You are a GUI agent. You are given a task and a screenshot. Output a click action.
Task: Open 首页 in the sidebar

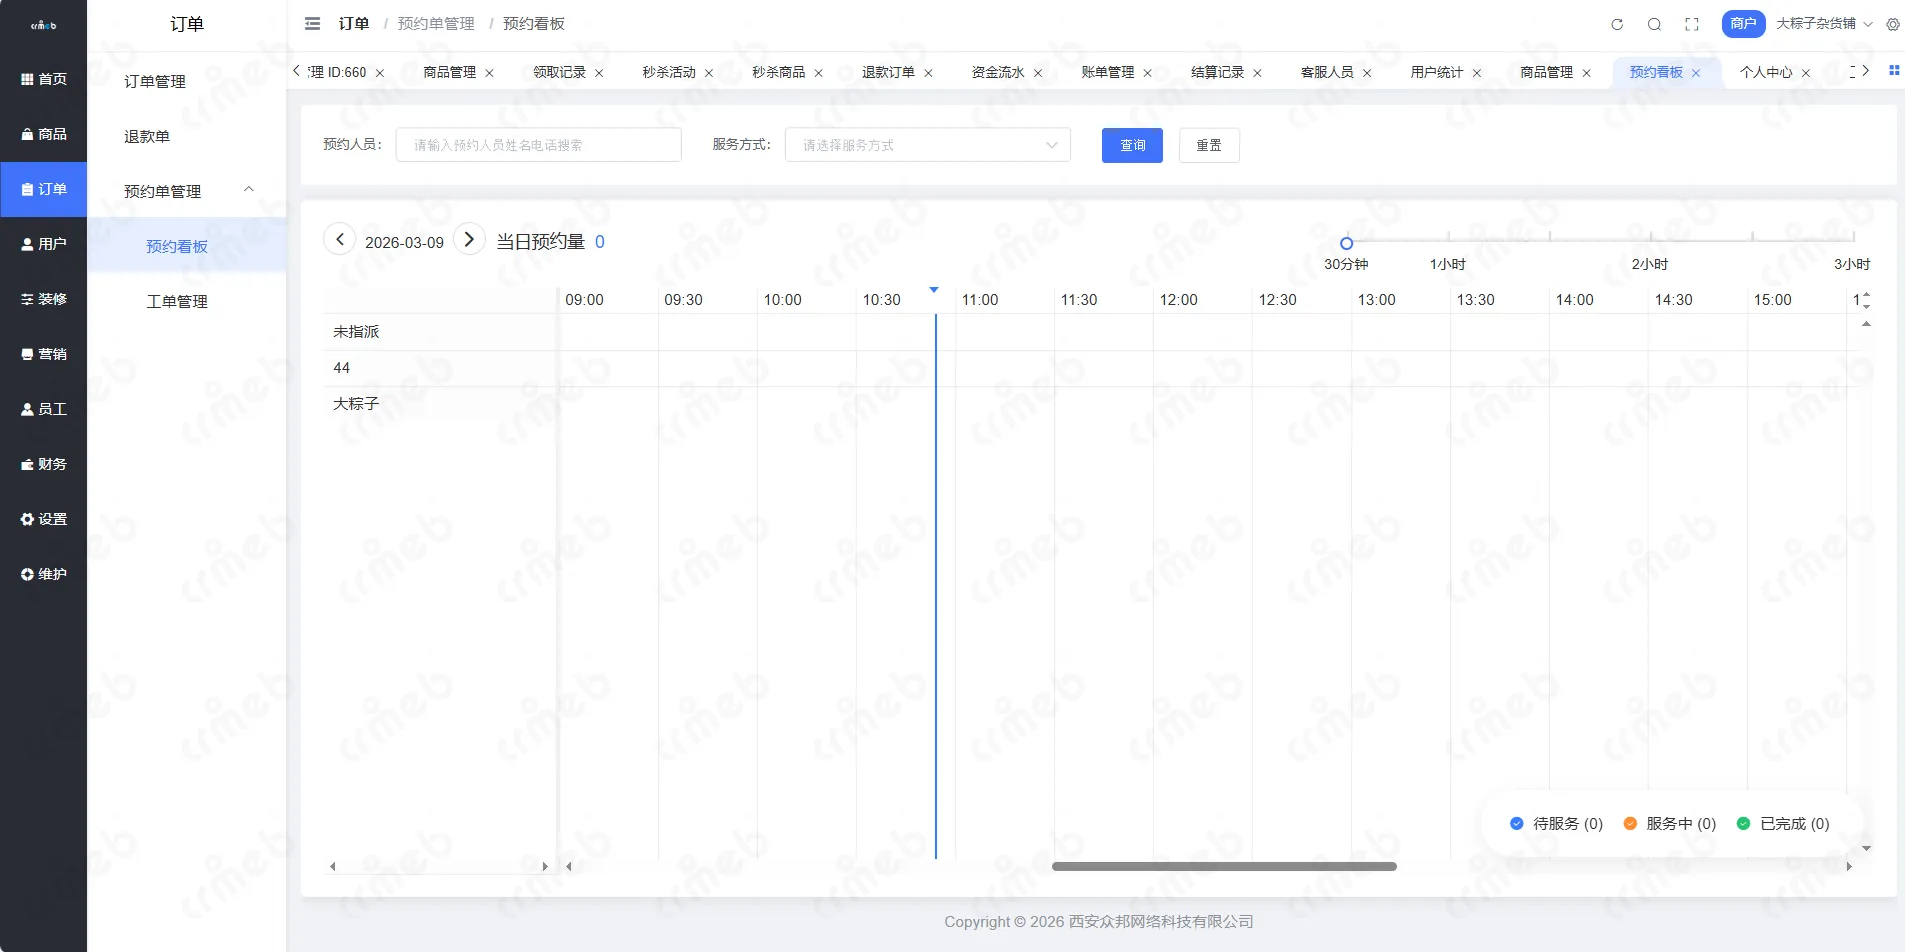pos(43,79)
